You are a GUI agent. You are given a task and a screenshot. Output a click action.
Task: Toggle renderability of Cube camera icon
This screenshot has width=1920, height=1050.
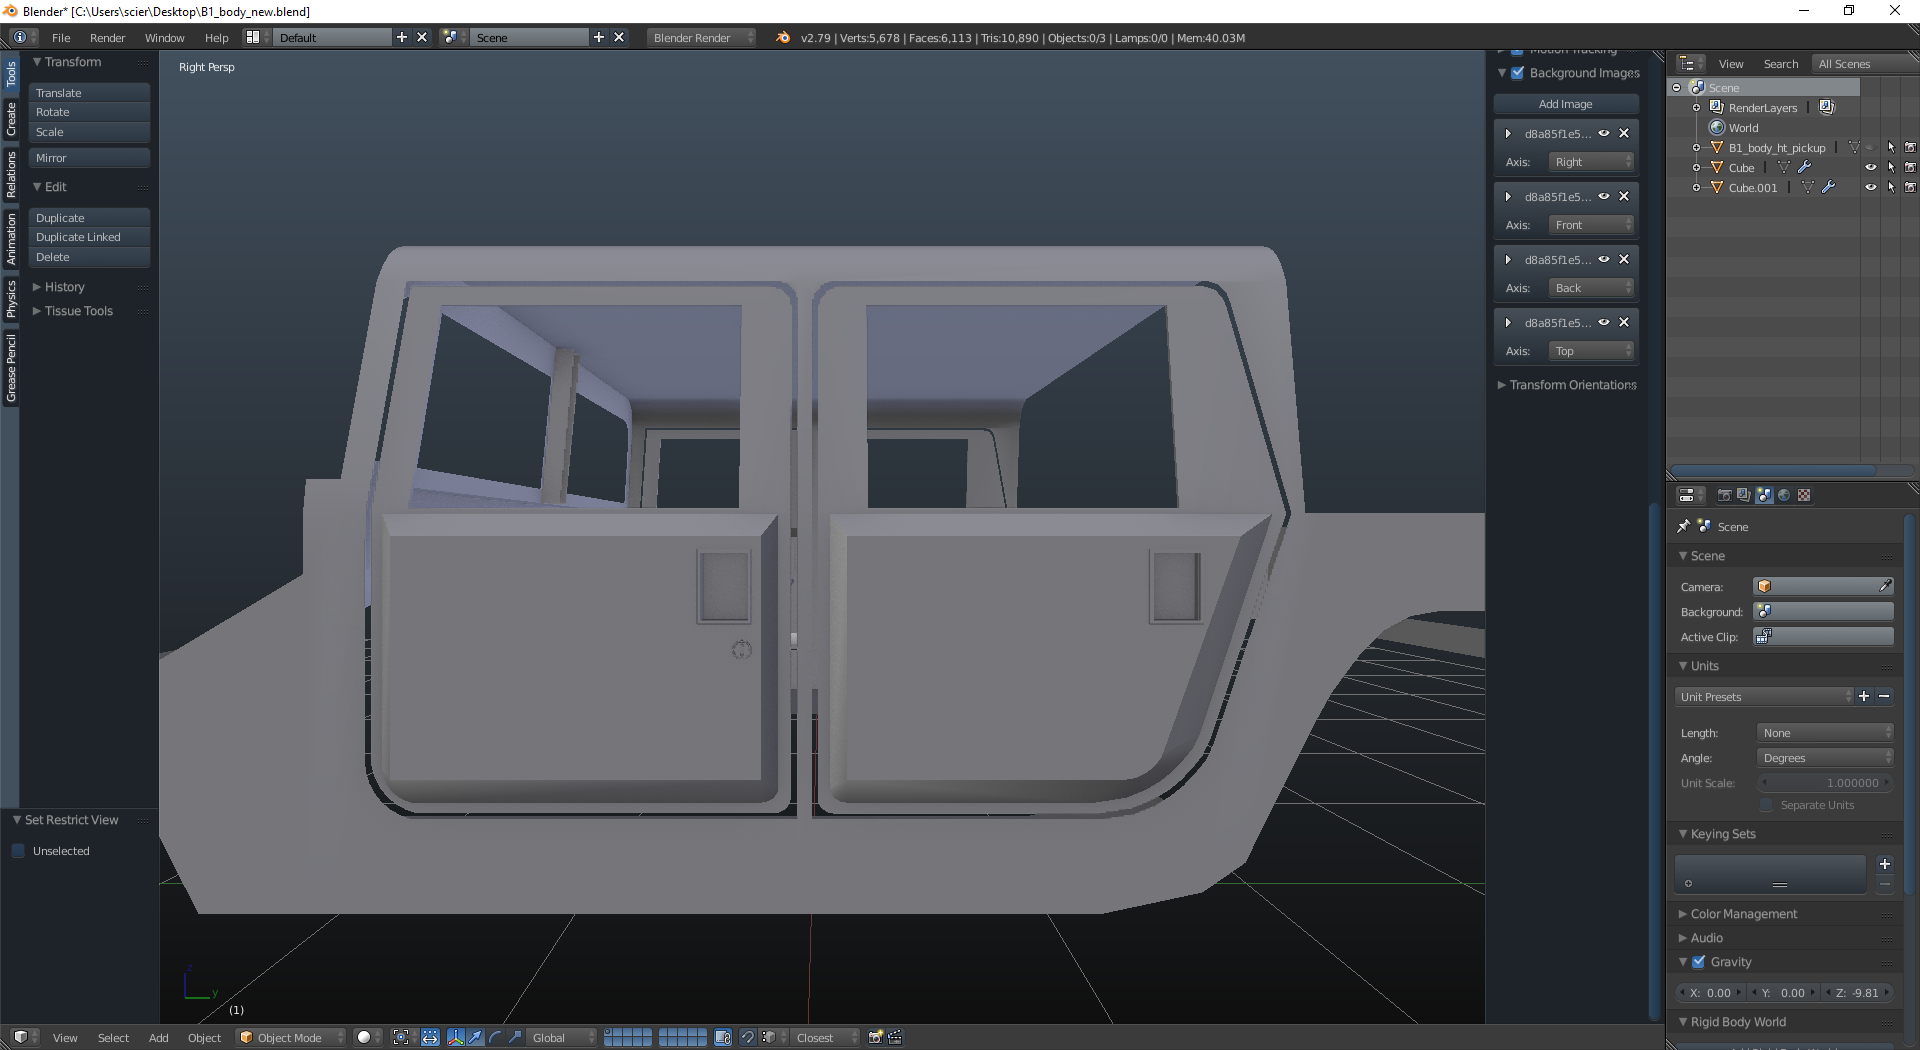coord(1910,167)
